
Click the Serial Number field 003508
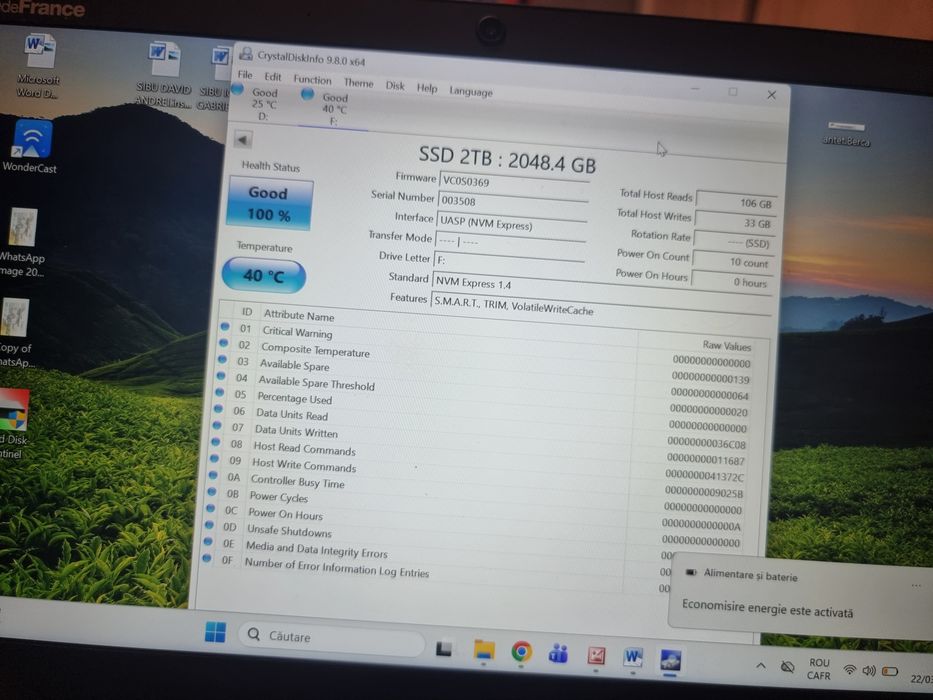(x=513, y=204)
